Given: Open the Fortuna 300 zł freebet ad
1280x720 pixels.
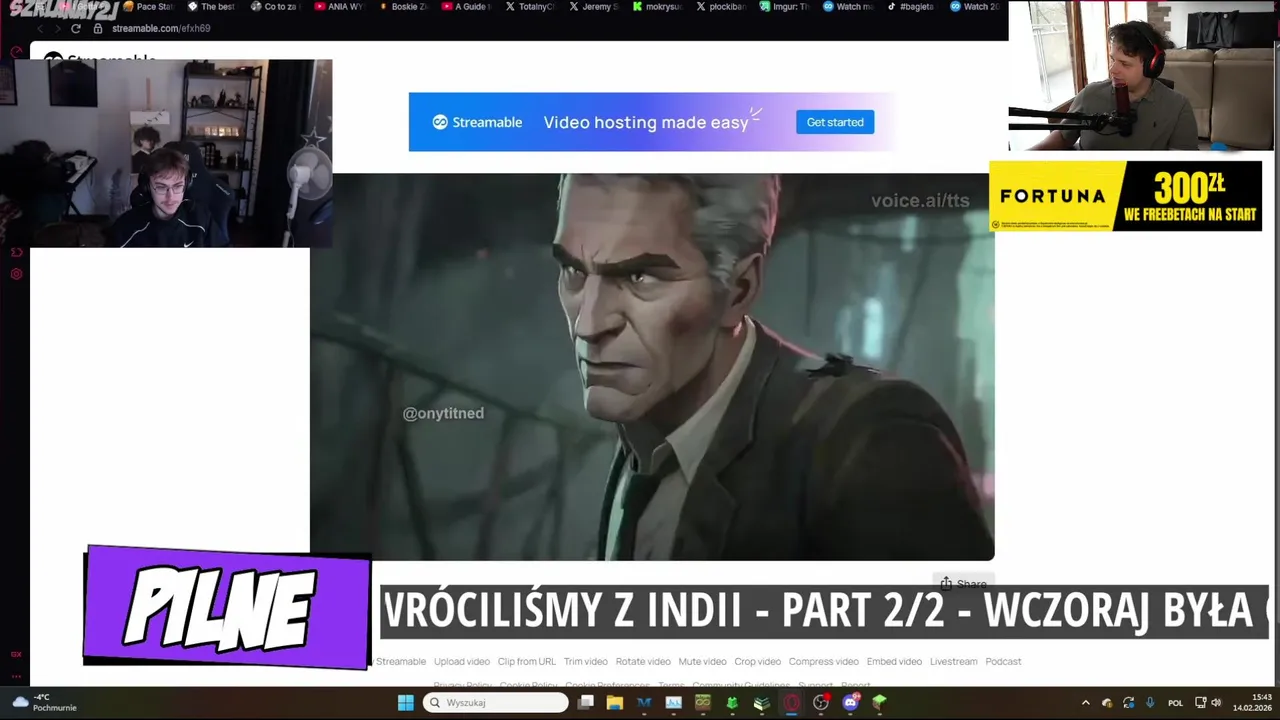Looking at the screenshot, I should [1125, 196].
